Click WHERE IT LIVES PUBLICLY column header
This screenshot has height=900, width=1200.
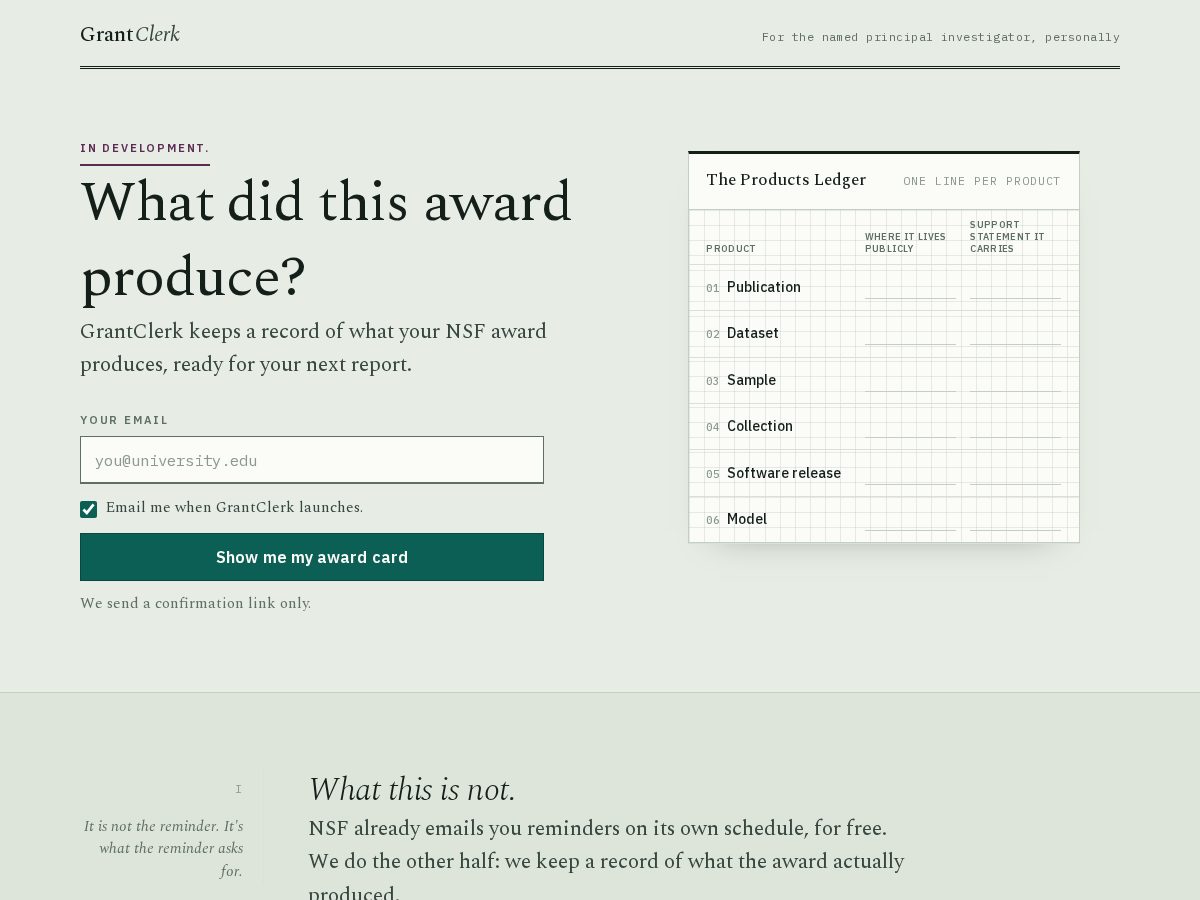click(x=905, y=242)
